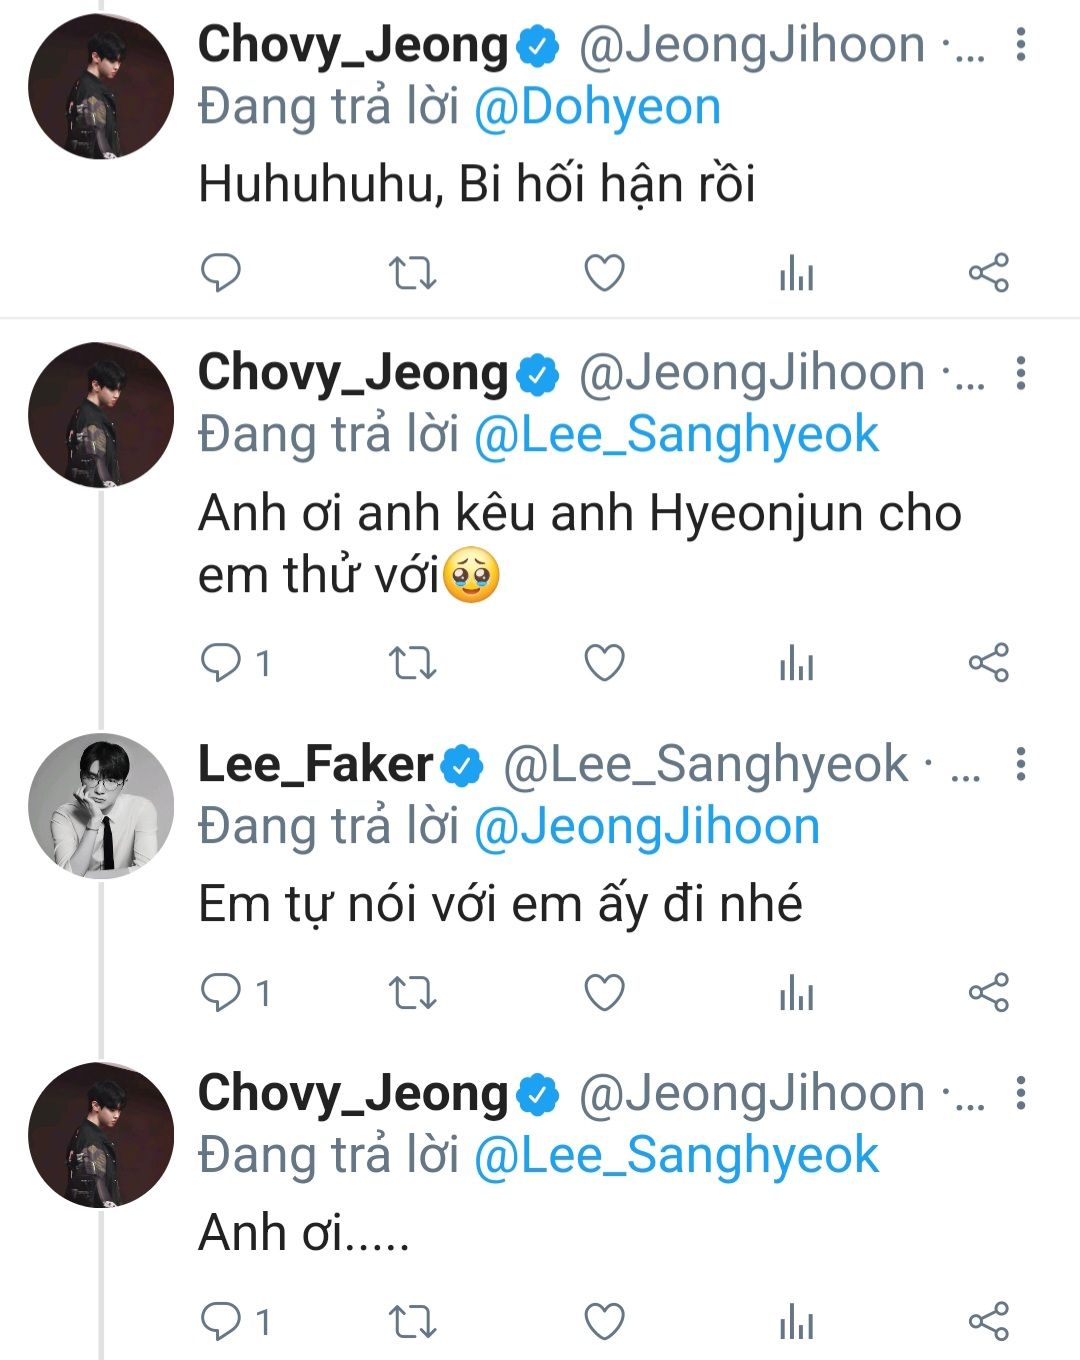Open reply thread of Lee_Faker's tweet
Screen dimensions: 1080x1360
point(221,992)
